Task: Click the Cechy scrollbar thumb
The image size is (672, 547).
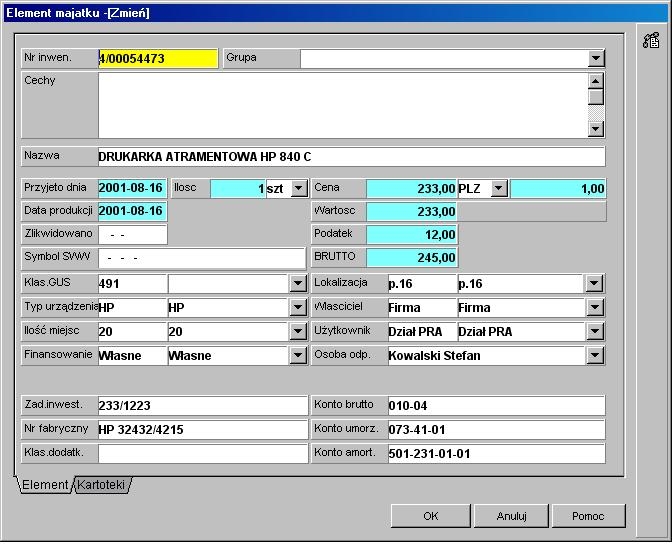Action: (x=596, y=97)
